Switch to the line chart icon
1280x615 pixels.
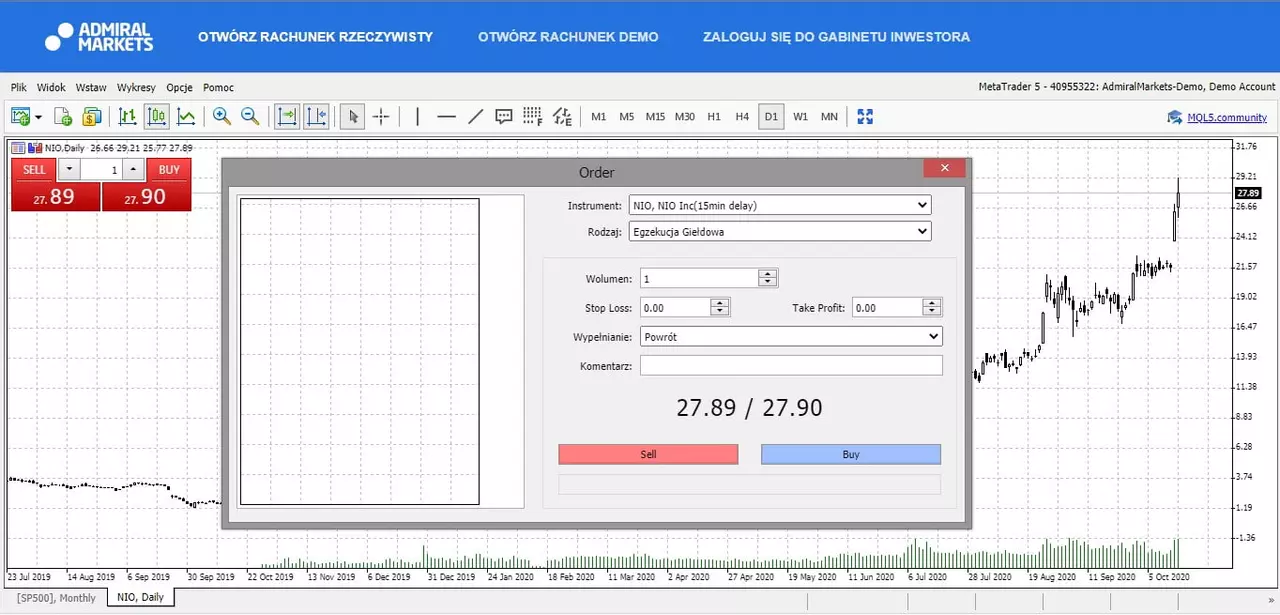point(186,117)
